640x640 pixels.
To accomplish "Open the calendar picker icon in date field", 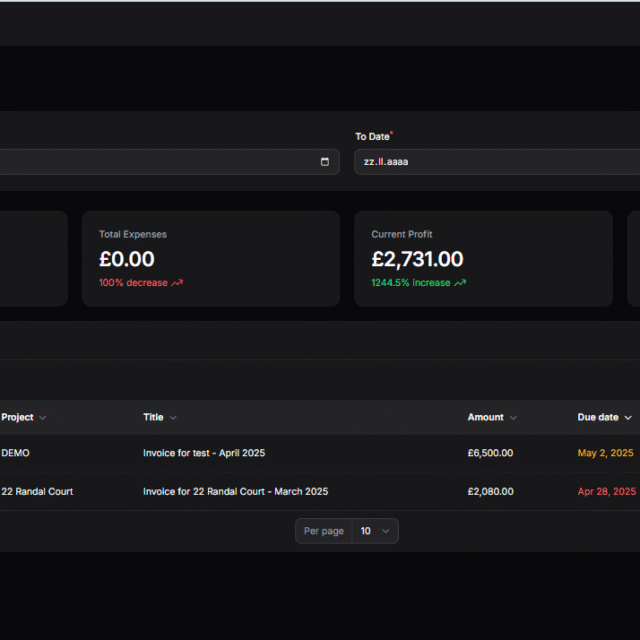I will [x=324, y=162].
